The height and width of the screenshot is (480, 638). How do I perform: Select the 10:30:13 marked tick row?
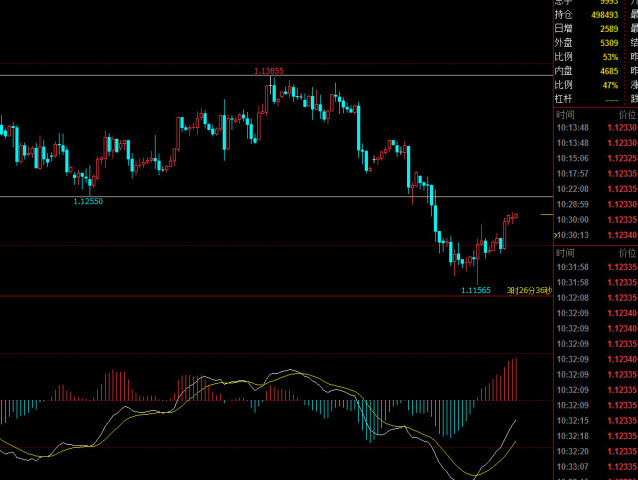click(595, 235)
